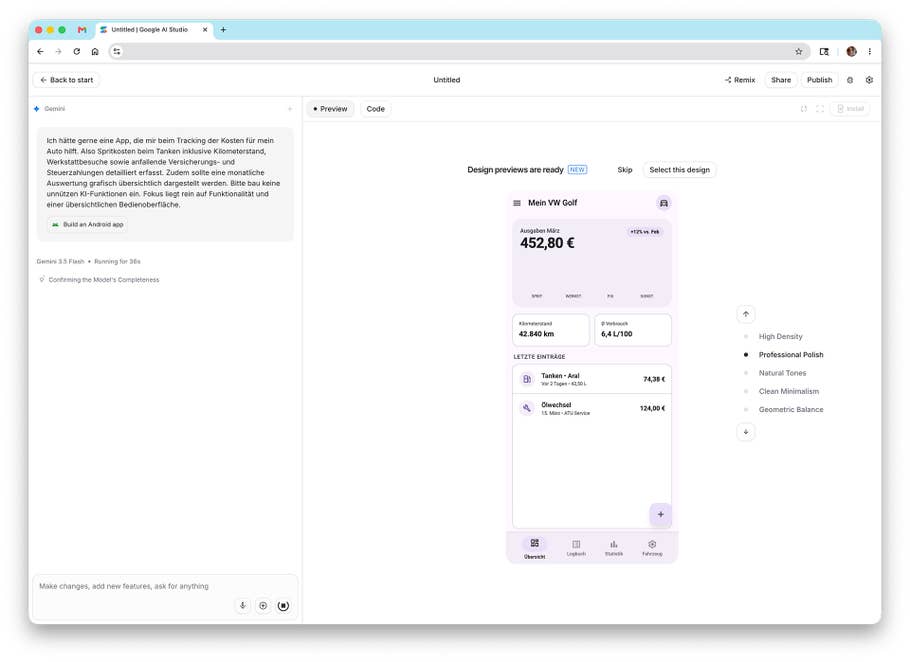Enter fullscreen preview mode
910x662 pixels.
point(820,109)
